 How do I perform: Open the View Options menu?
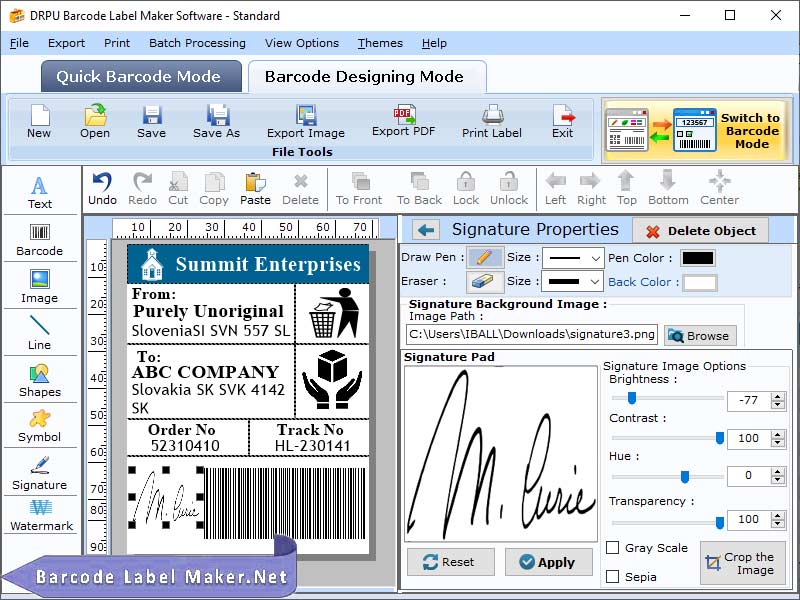click(x=302, y=43)
